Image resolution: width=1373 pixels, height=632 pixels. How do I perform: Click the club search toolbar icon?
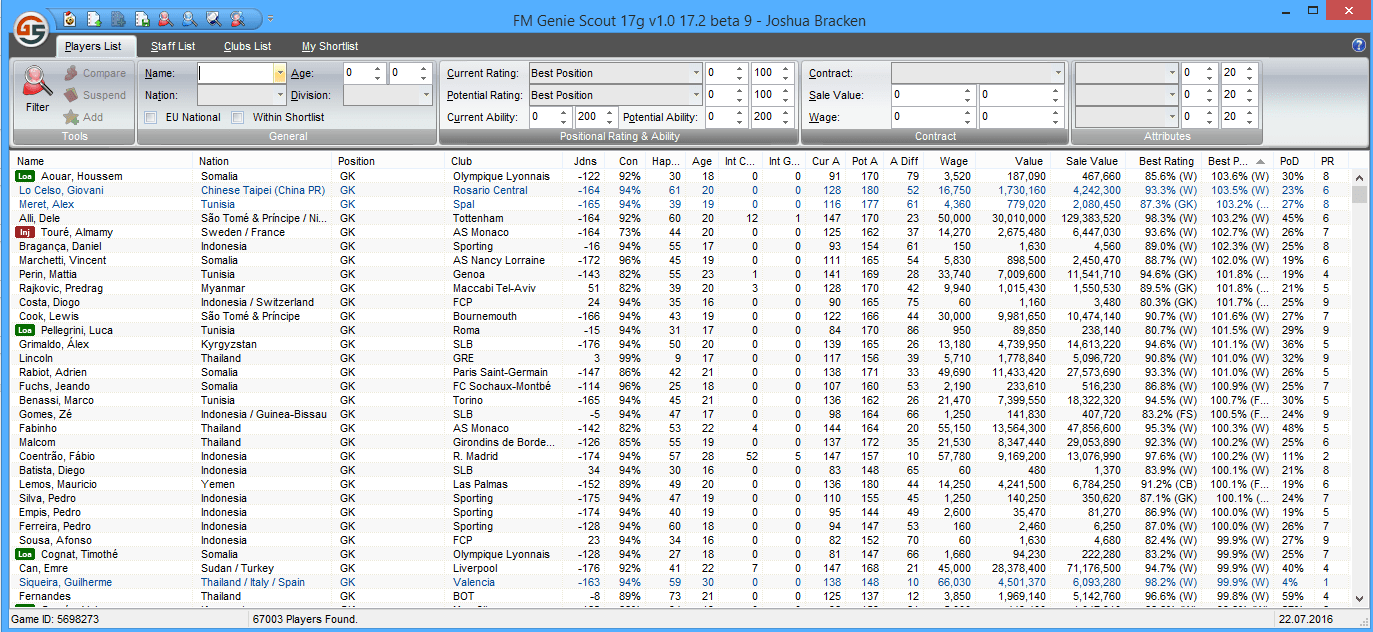click(213, 19)
